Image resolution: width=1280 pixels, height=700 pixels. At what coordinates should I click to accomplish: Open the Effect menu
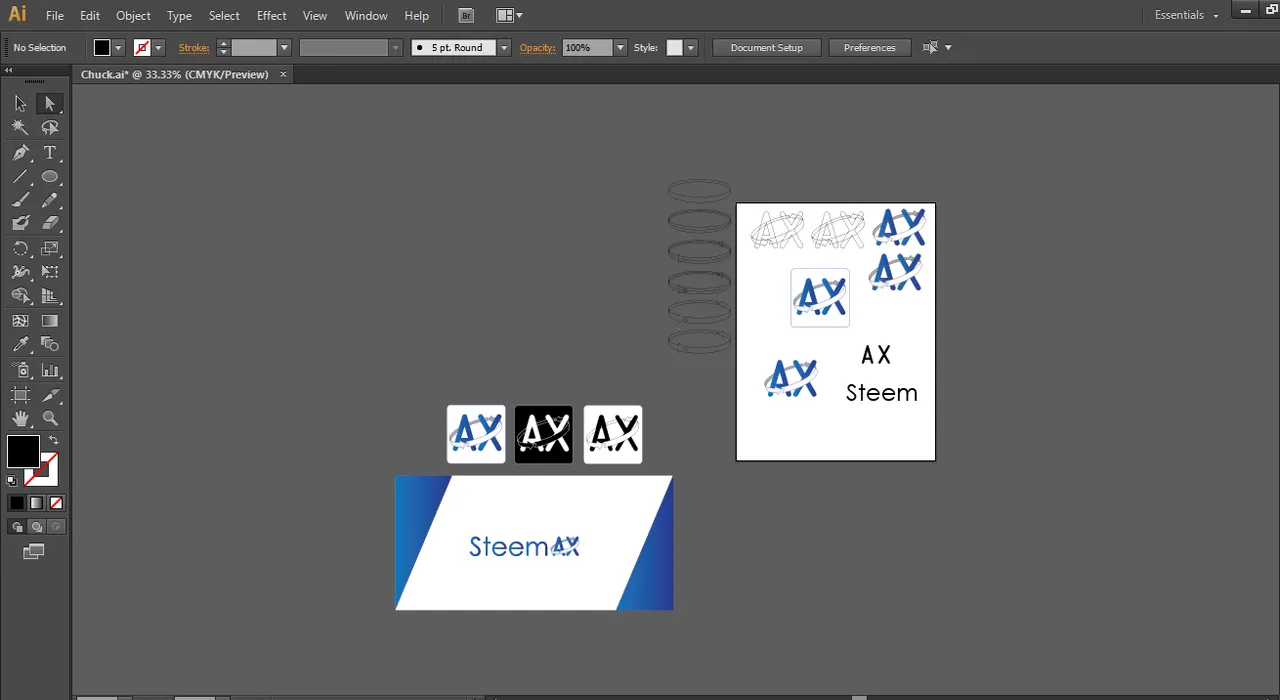[272, 15]
